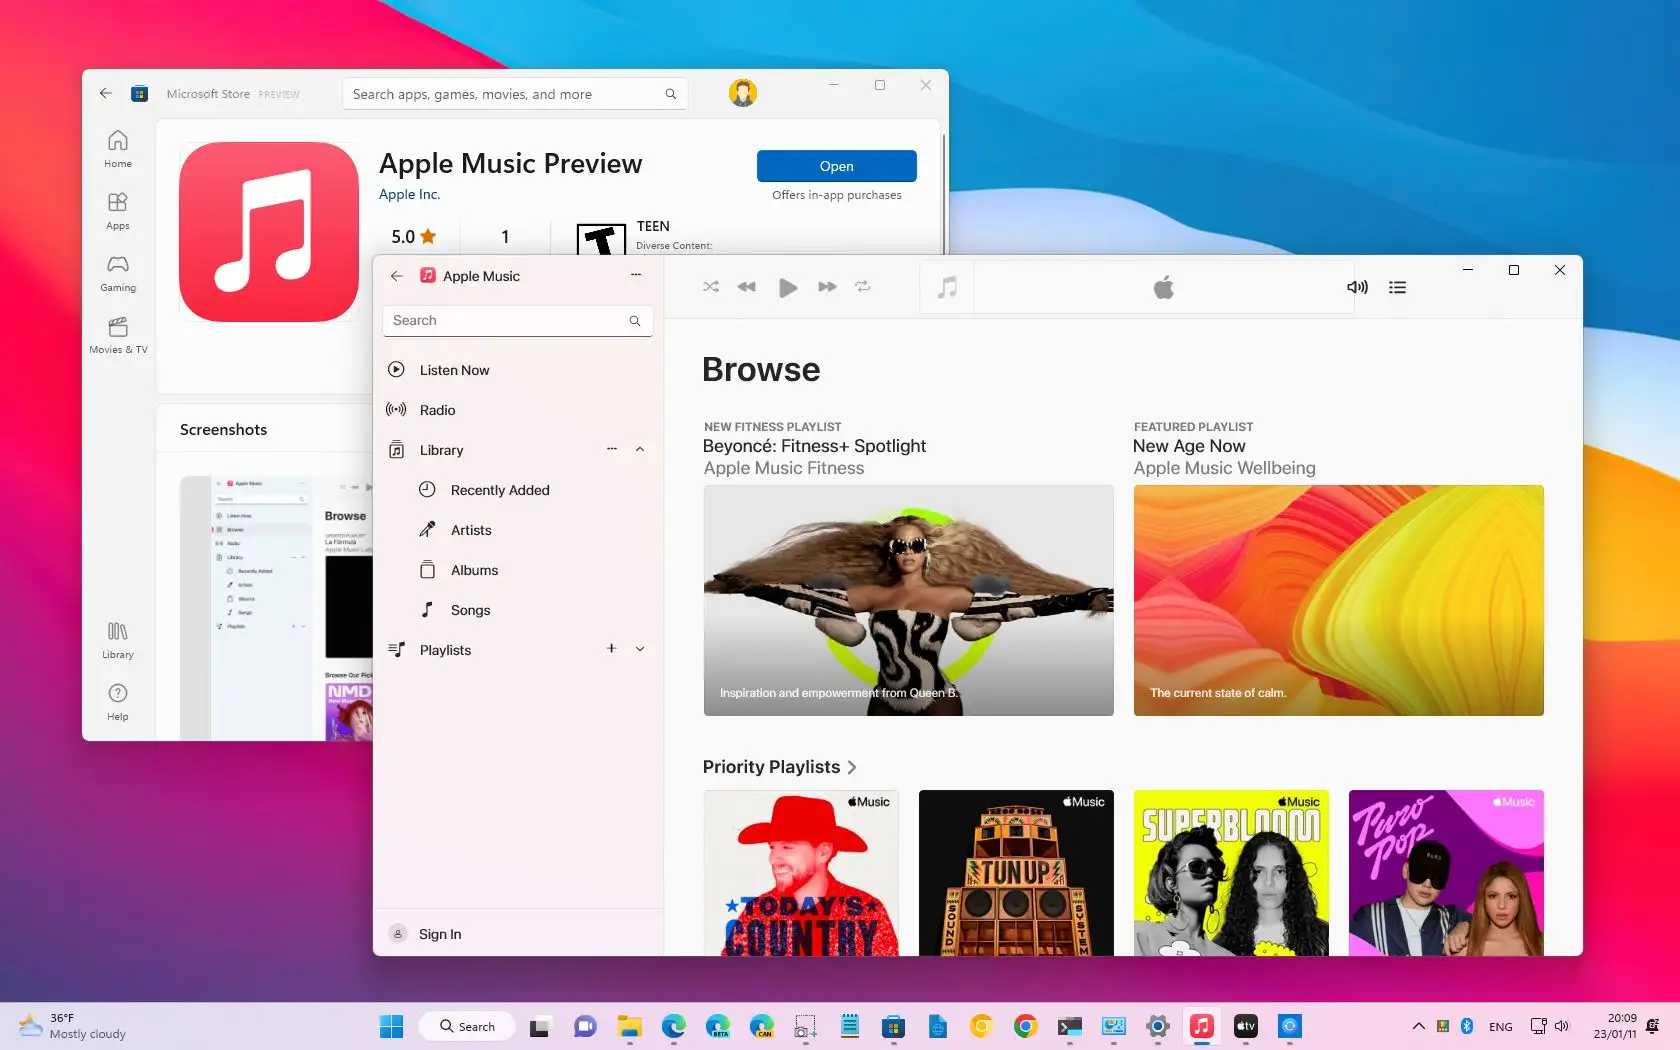Adjust the volume control
The image size is (1680, 1050).
point(1356,287)
